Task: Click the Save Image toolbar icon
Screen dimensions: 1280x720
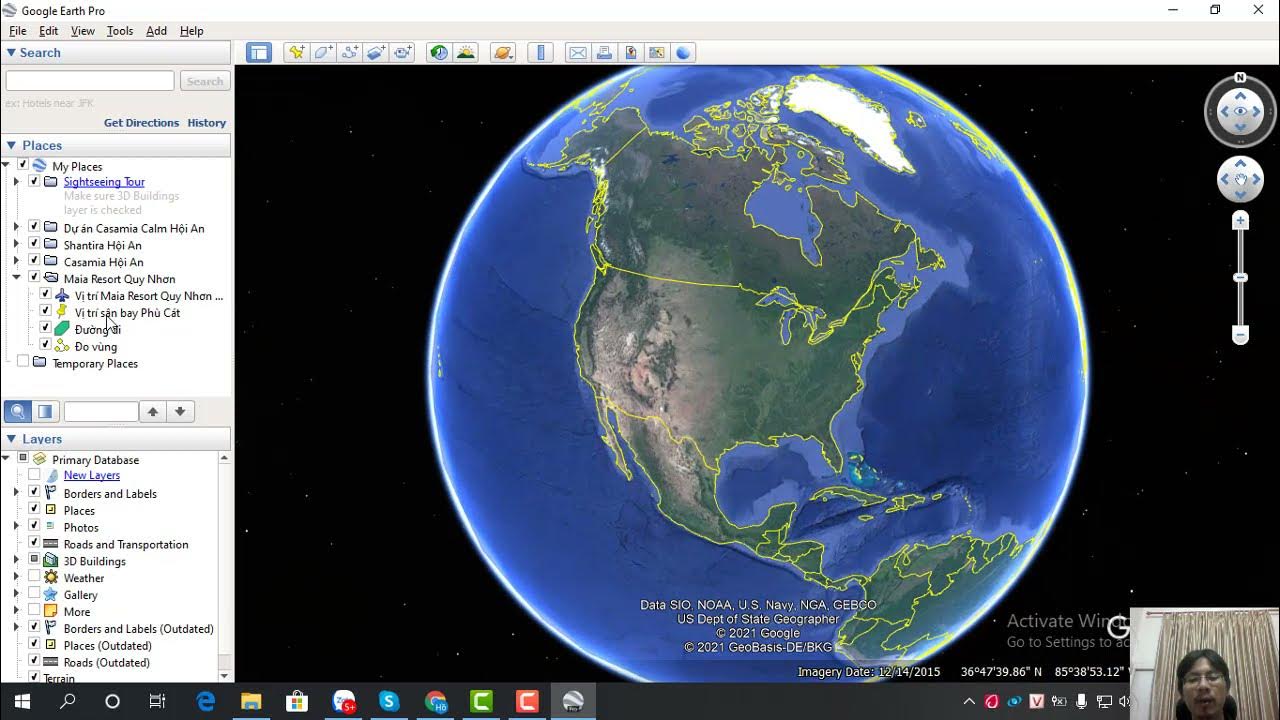Action: pyautogui.click(x=631, y=53)
